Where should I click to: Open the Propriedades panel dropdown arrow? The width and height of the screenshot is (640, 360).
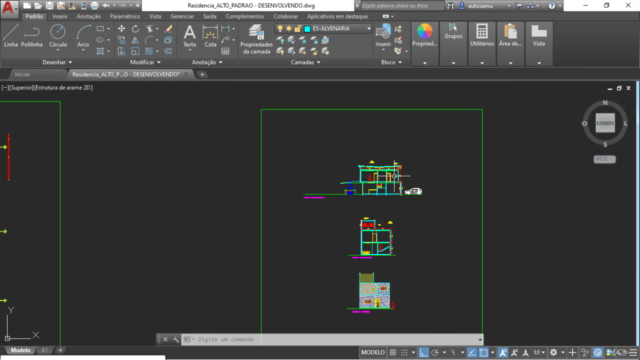tap(424, 63)
